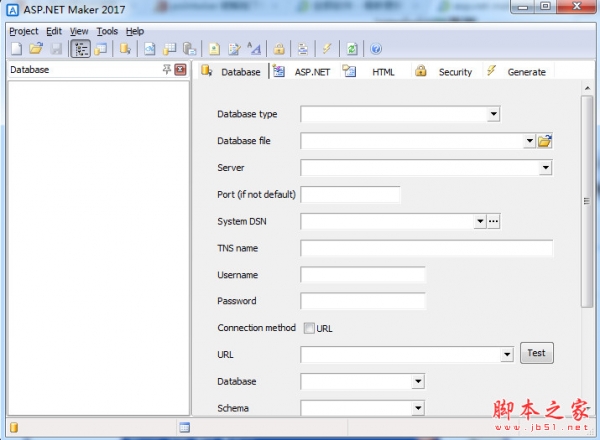The width and height of the screenshot is (600, 440).
Task: Click the yellow page template toolbar icon
Action: 214,49
